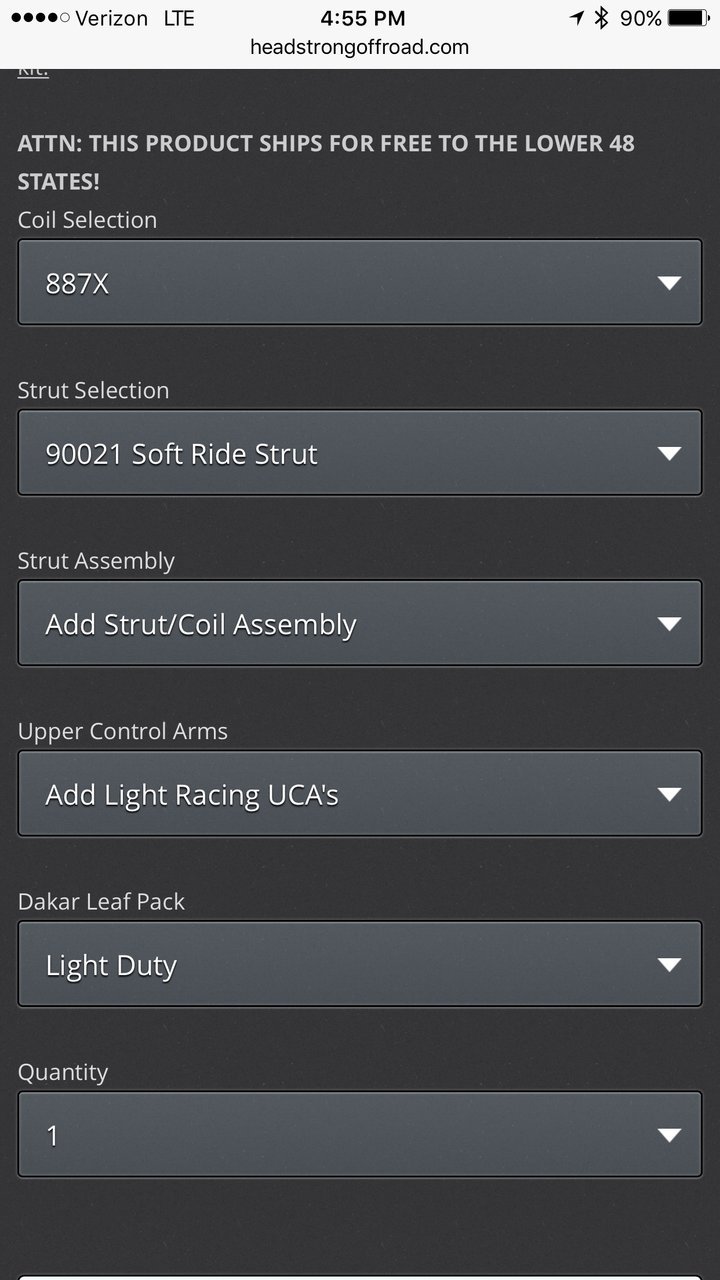
Task: Open the Upper Control Arms dropdown
Action: (360, 794)
